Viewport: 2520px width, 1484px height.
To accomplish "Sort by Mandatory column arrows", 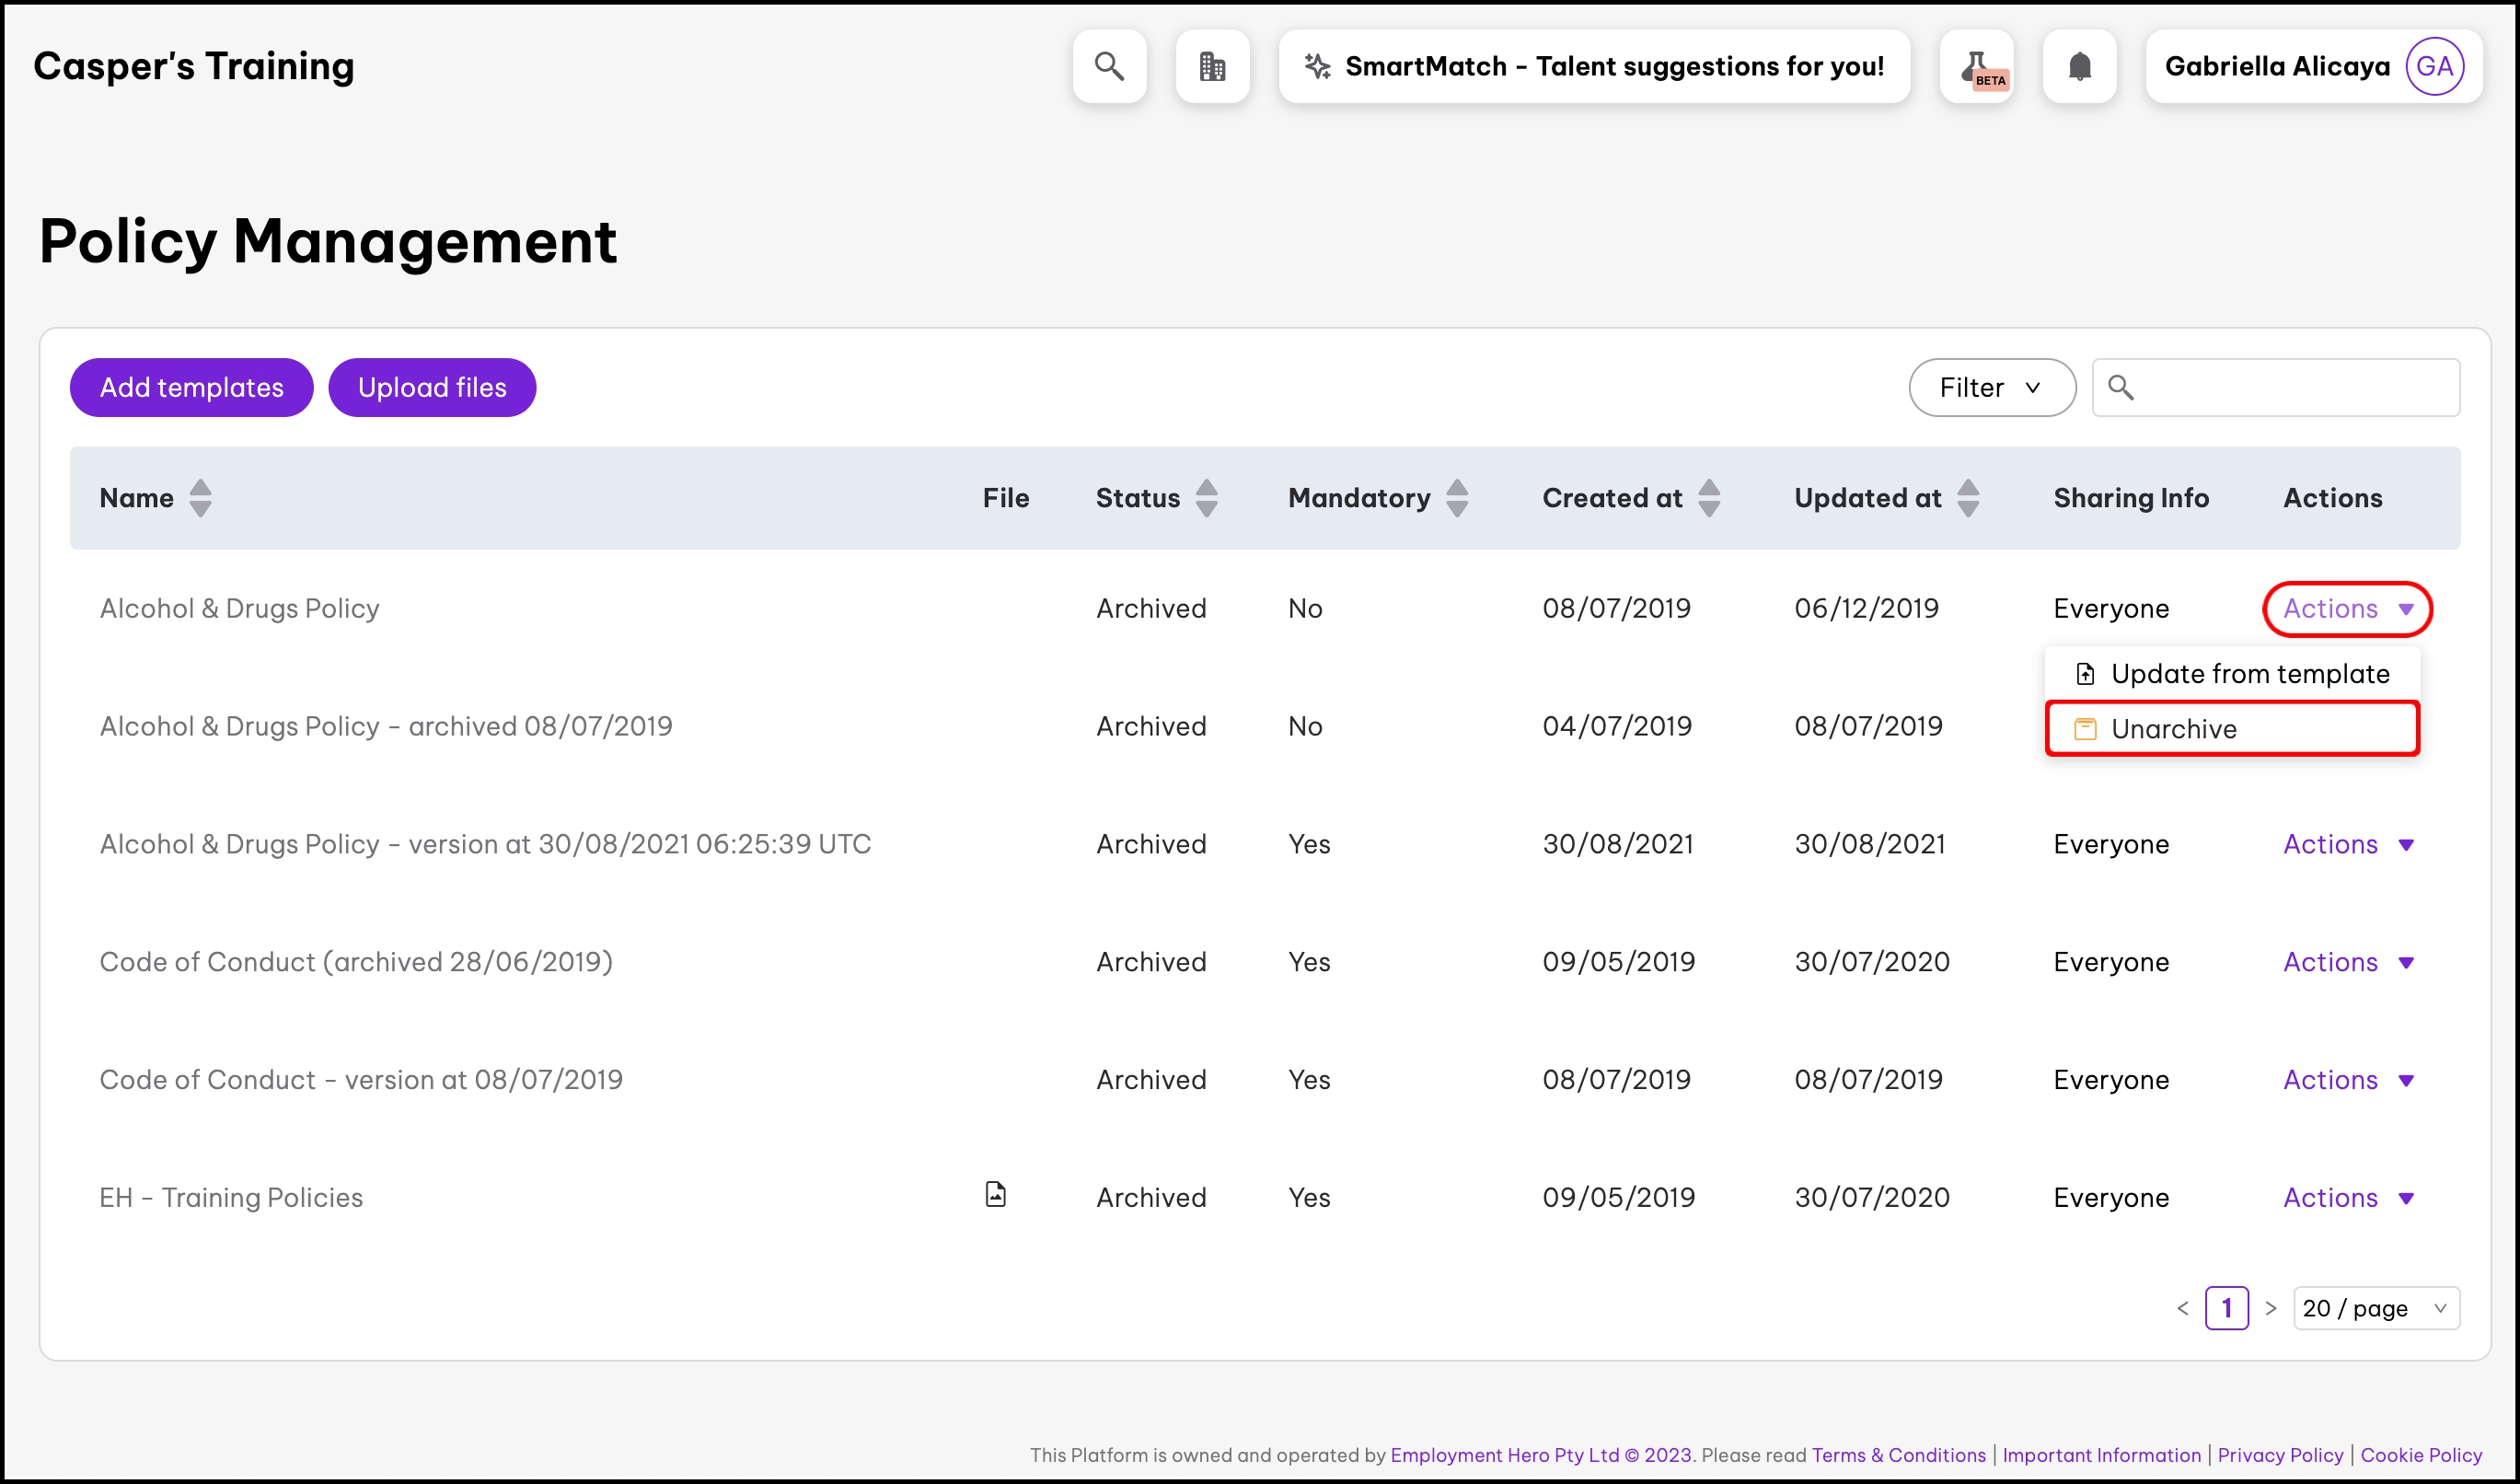I will click(1457, 498).
